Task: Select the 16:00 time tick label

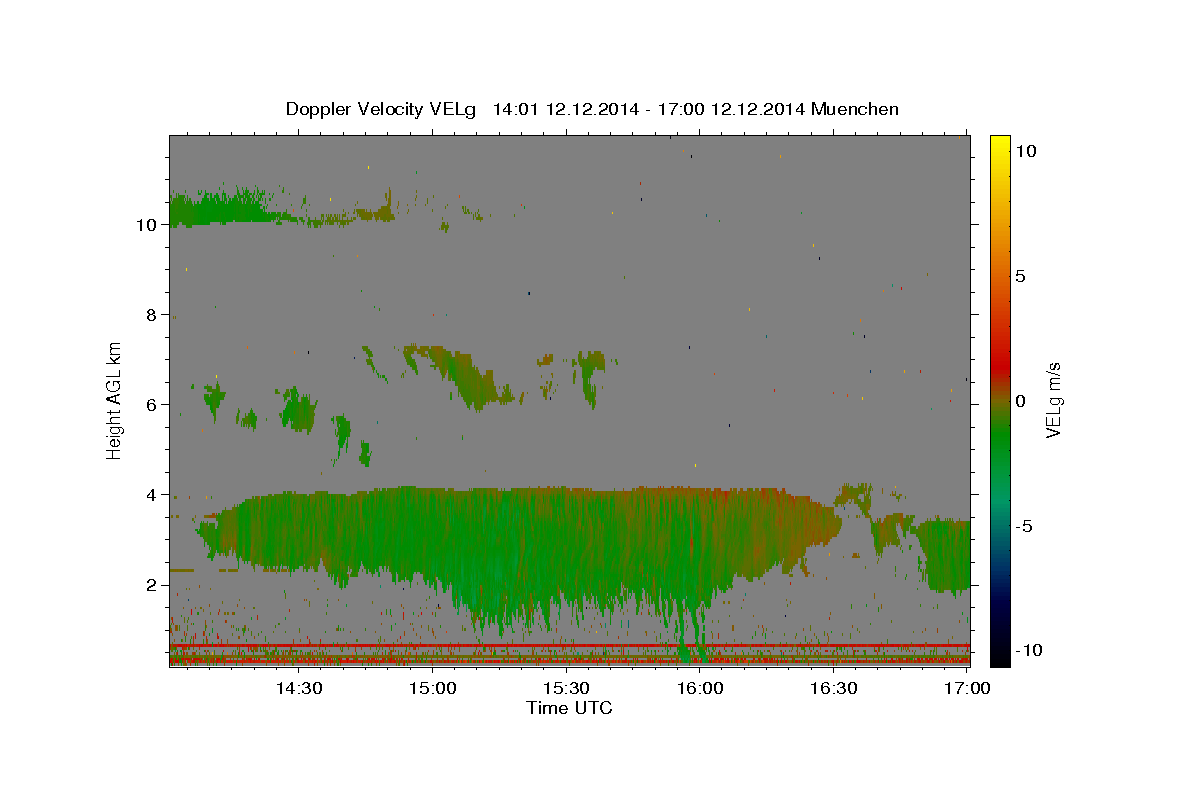Action: [x=700, y=688]
